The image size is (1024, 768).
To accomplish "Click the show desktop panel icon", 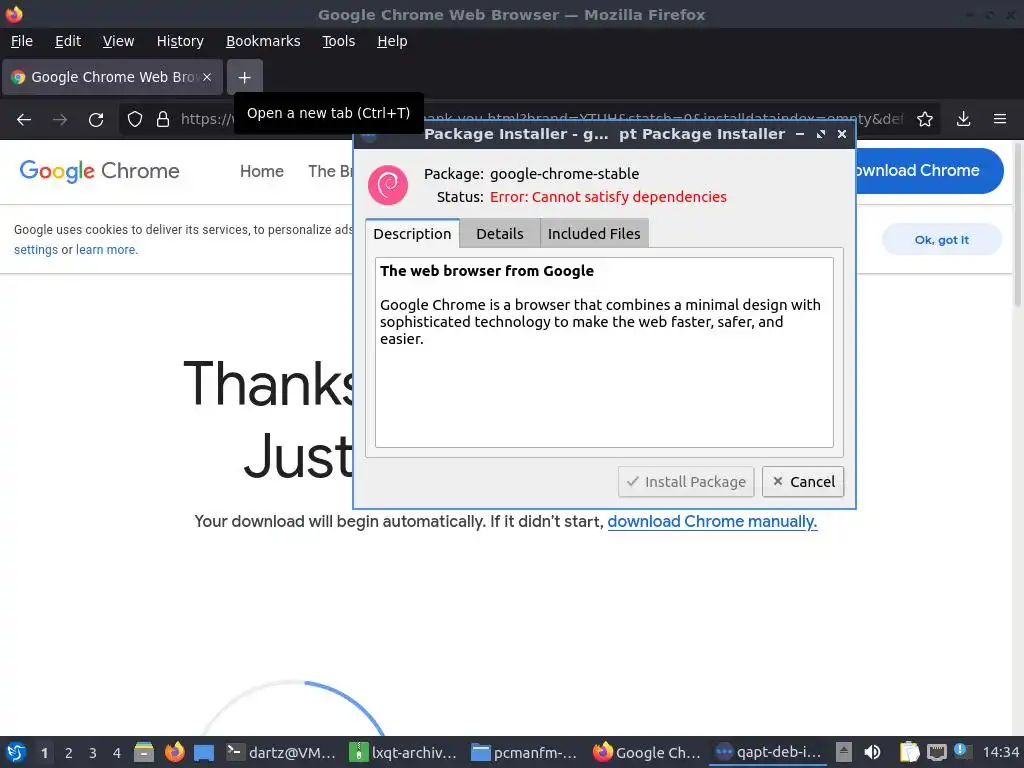I will [204, 752].
